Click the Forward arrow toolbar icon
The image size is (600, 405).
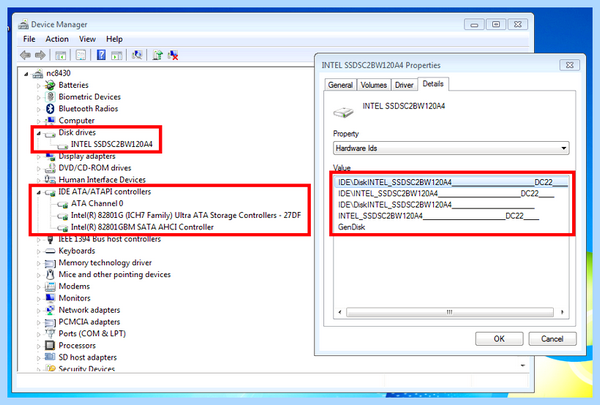point(40,55)
